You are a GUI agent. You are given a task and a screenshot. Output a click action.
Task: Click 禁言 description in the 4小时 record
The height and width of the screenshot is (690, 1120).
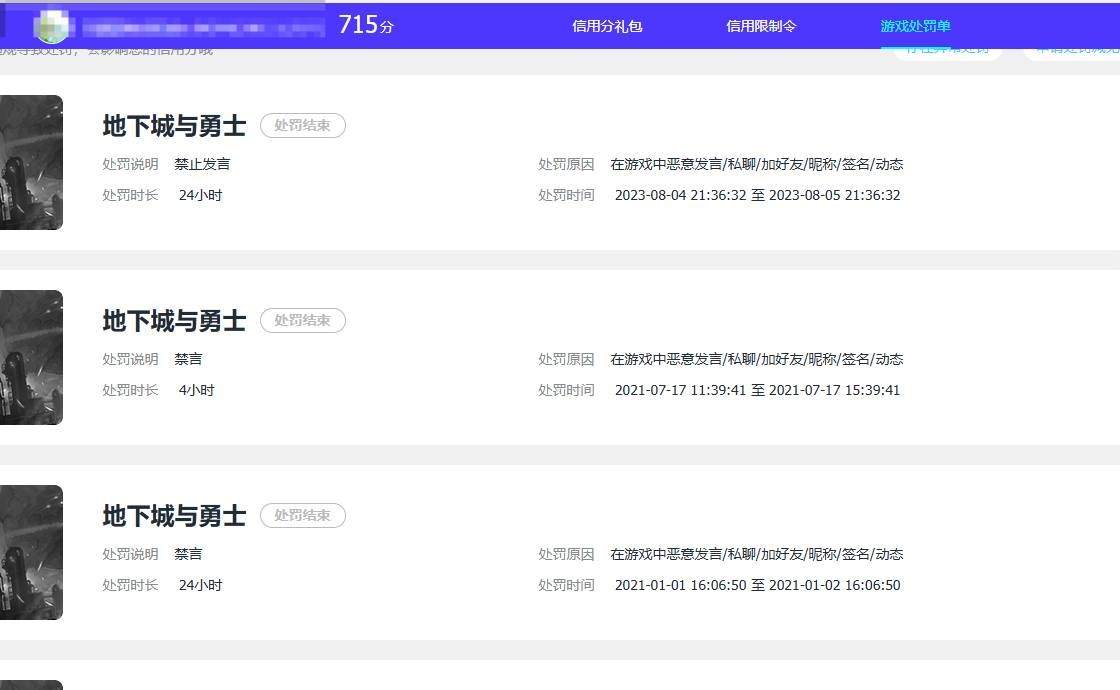pyautogui.click(x=188, y=359)
